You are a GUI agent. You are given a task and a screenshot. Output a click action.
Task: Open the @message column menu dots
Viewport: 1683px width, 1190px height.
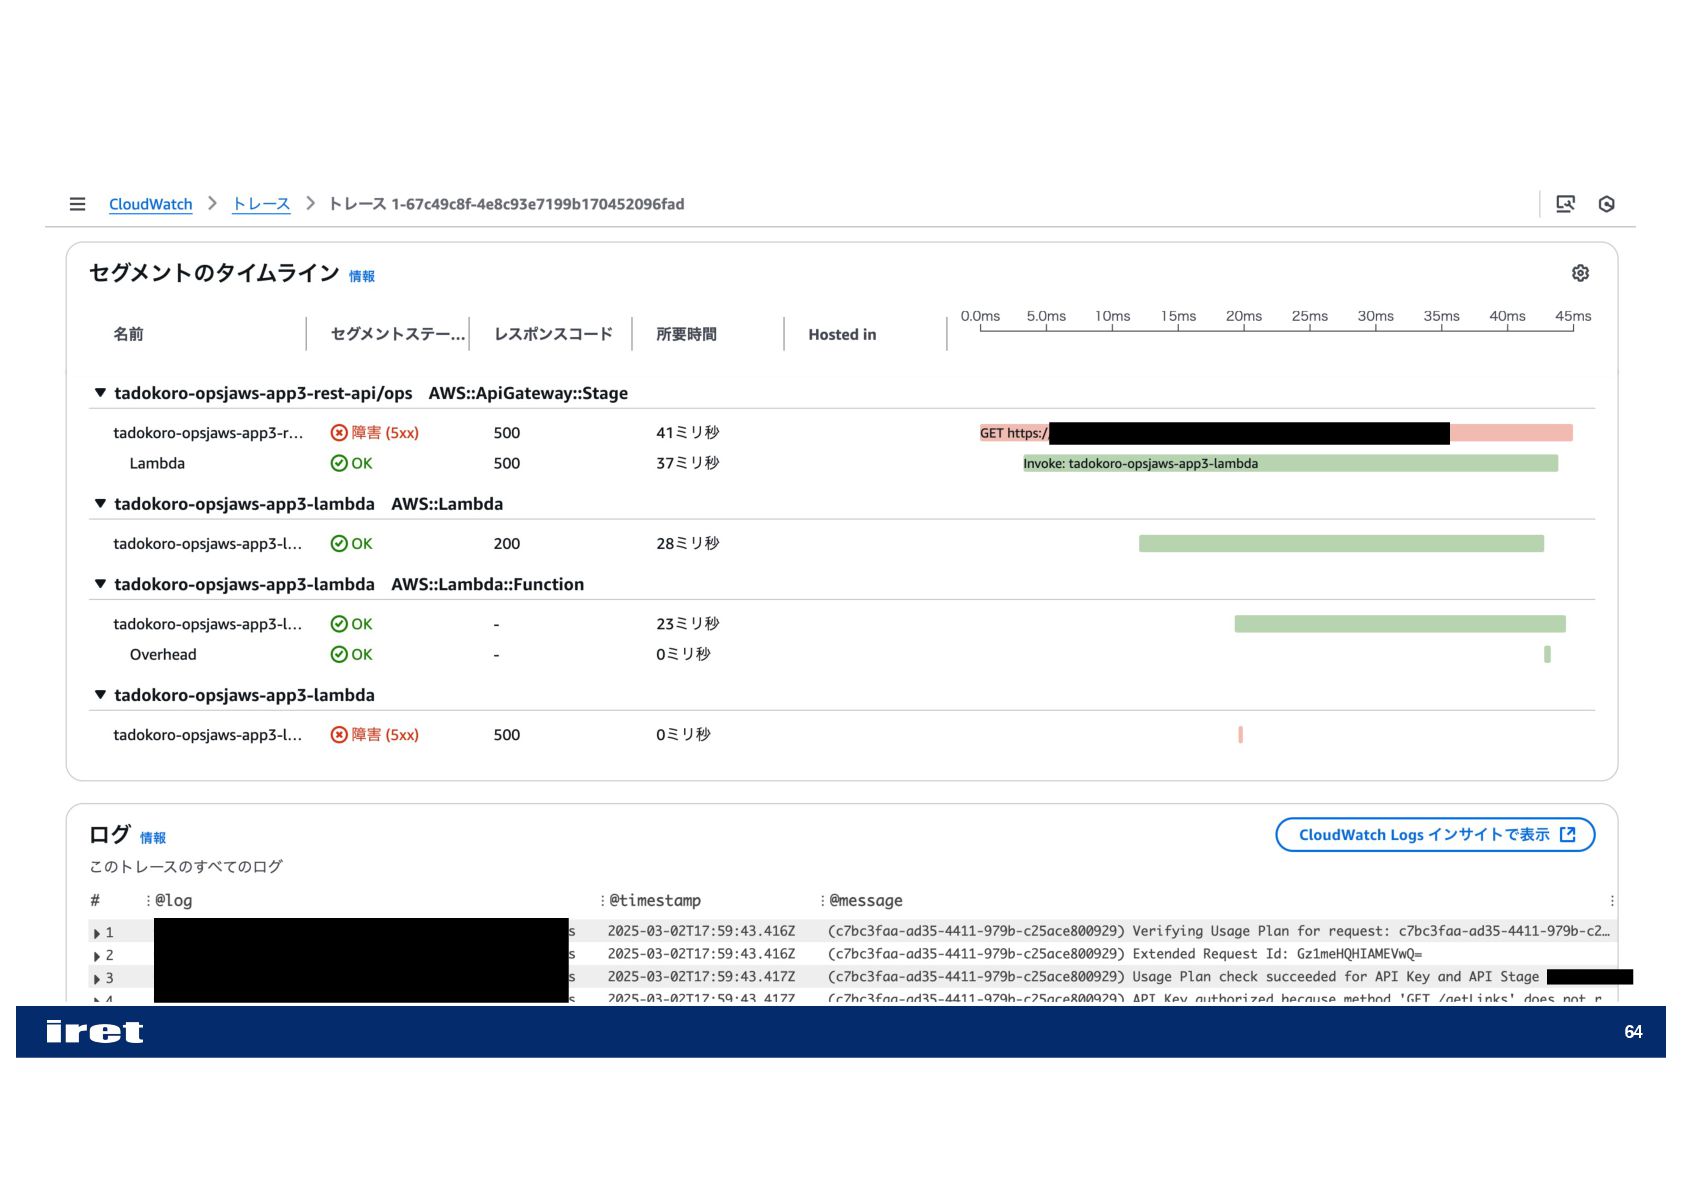coord(822,901)
